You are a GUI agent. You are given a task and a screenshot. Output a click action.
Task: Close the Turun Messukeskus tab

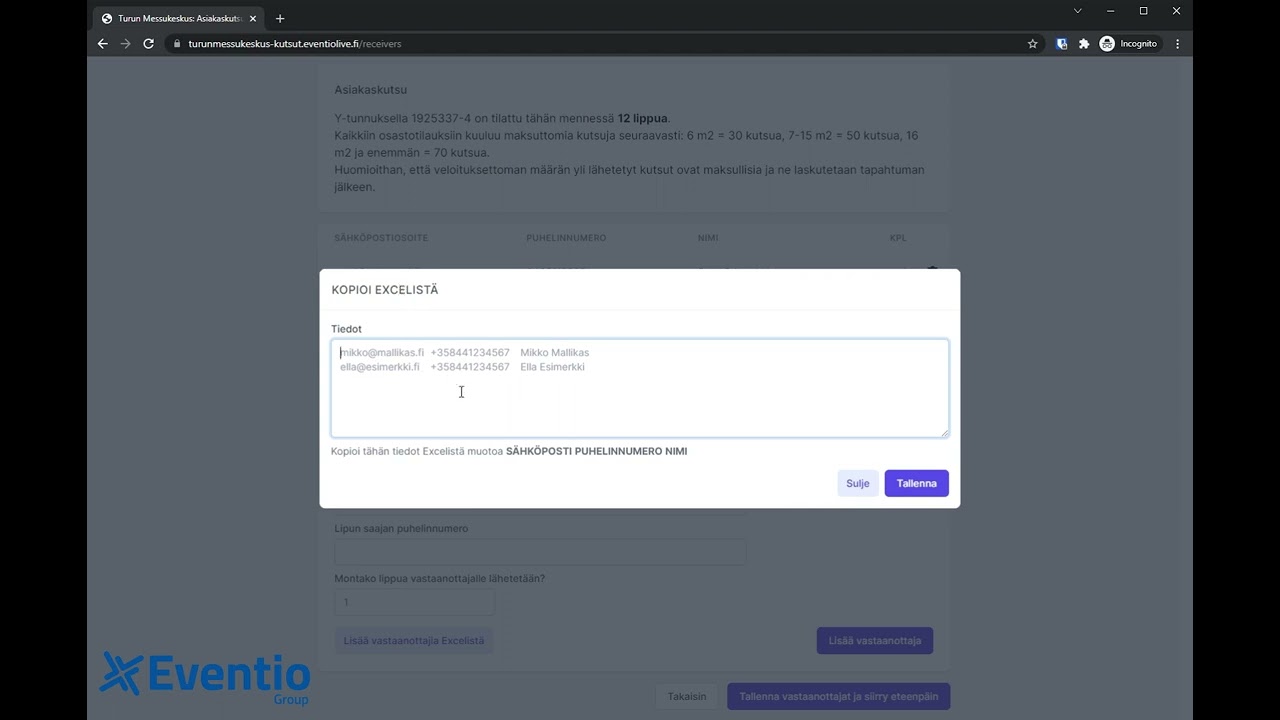pos(253,18)
